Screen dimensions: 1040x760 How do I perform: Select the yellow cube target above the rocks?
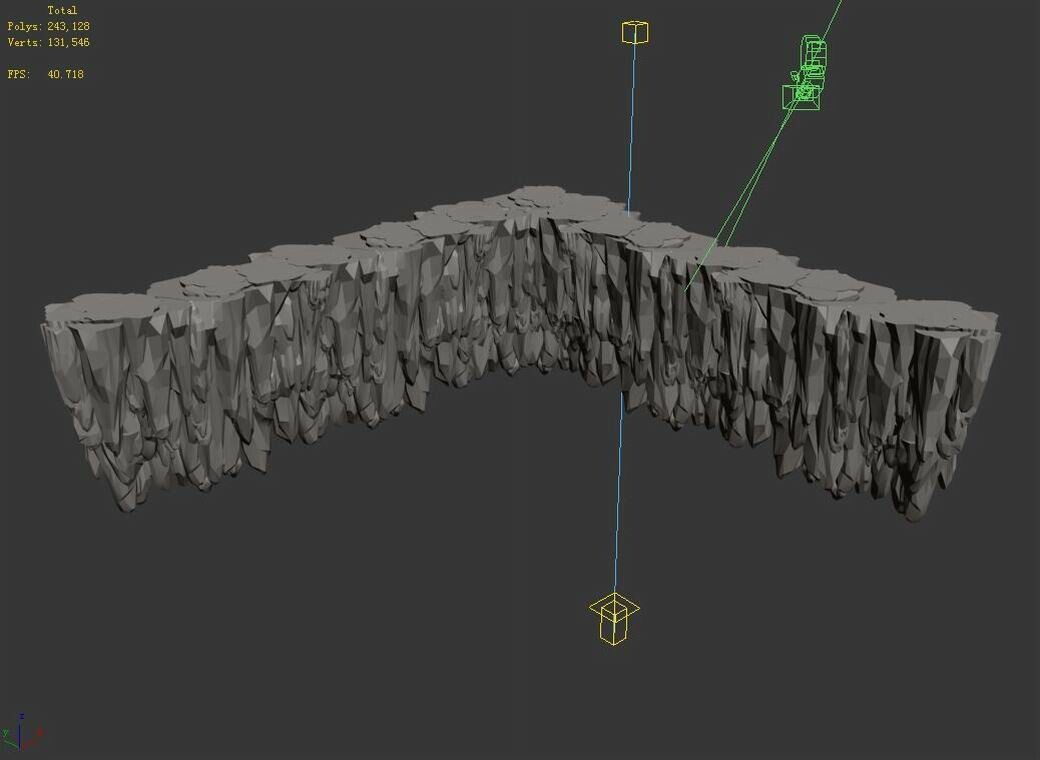point(635,32)
